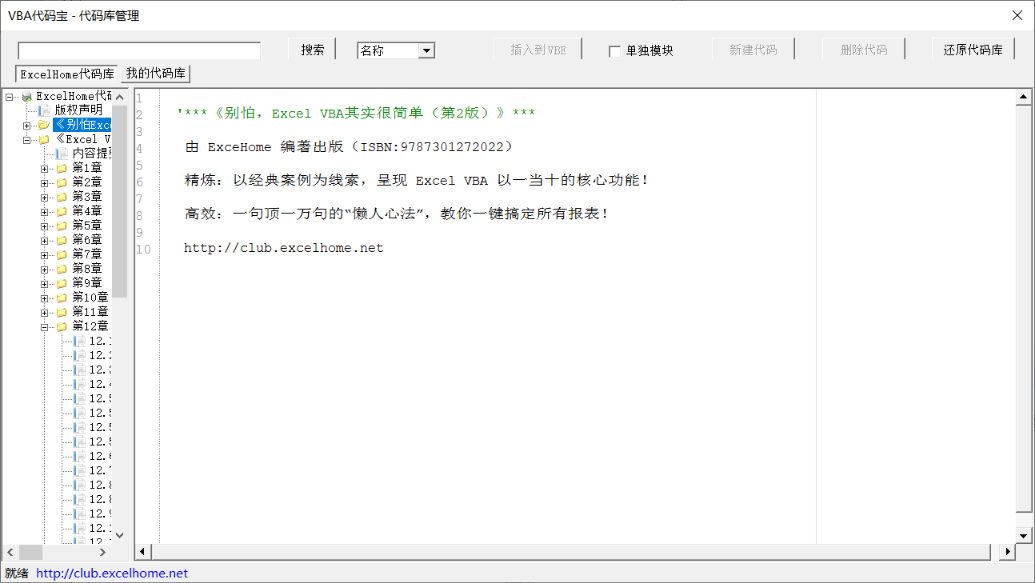Click the folder icon beside 第4章
Screen dimensions: 1035x583
[62, 211]
